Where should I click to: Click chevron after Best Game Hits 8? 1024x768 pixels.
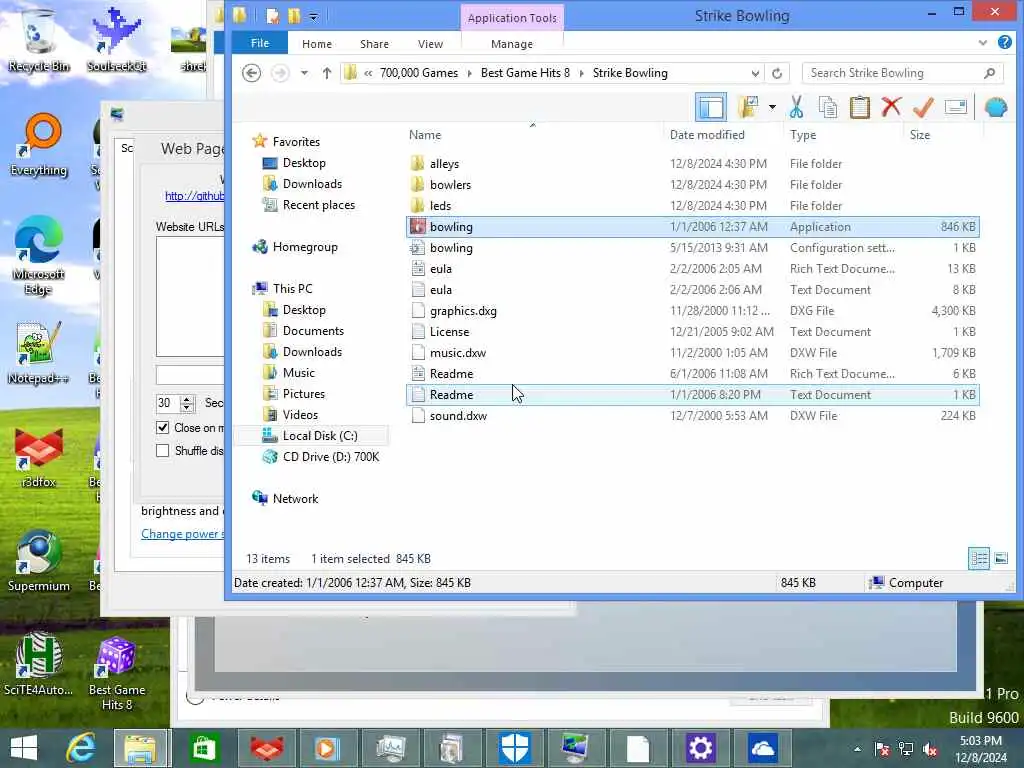point(581,73)
